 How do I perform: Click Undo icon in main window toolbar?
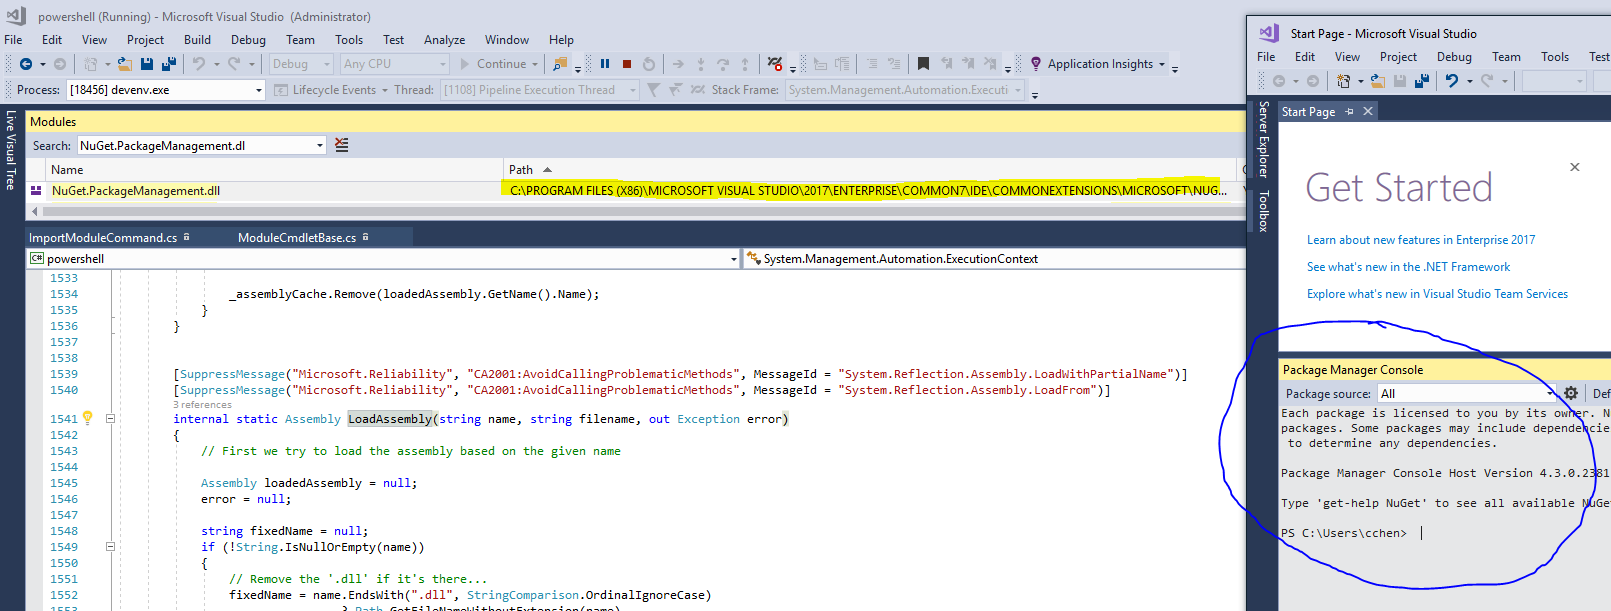point(199,64)
